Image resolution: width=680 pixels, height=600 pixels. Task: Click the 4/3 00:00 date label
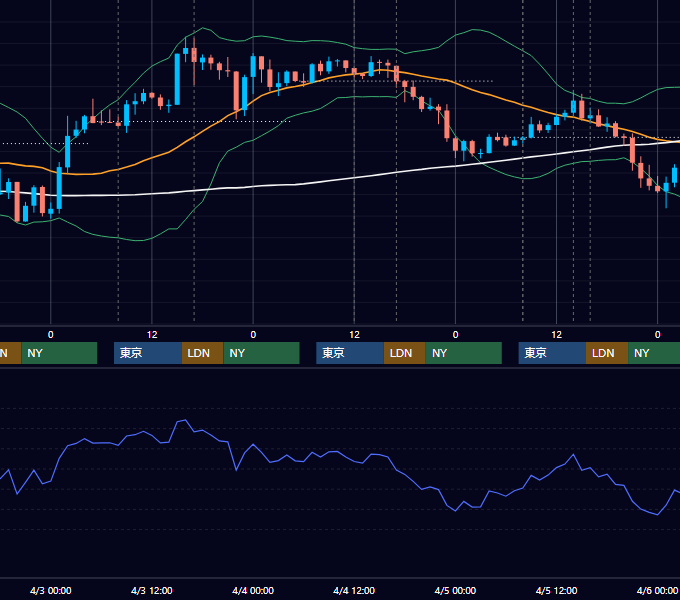(51, 590)
